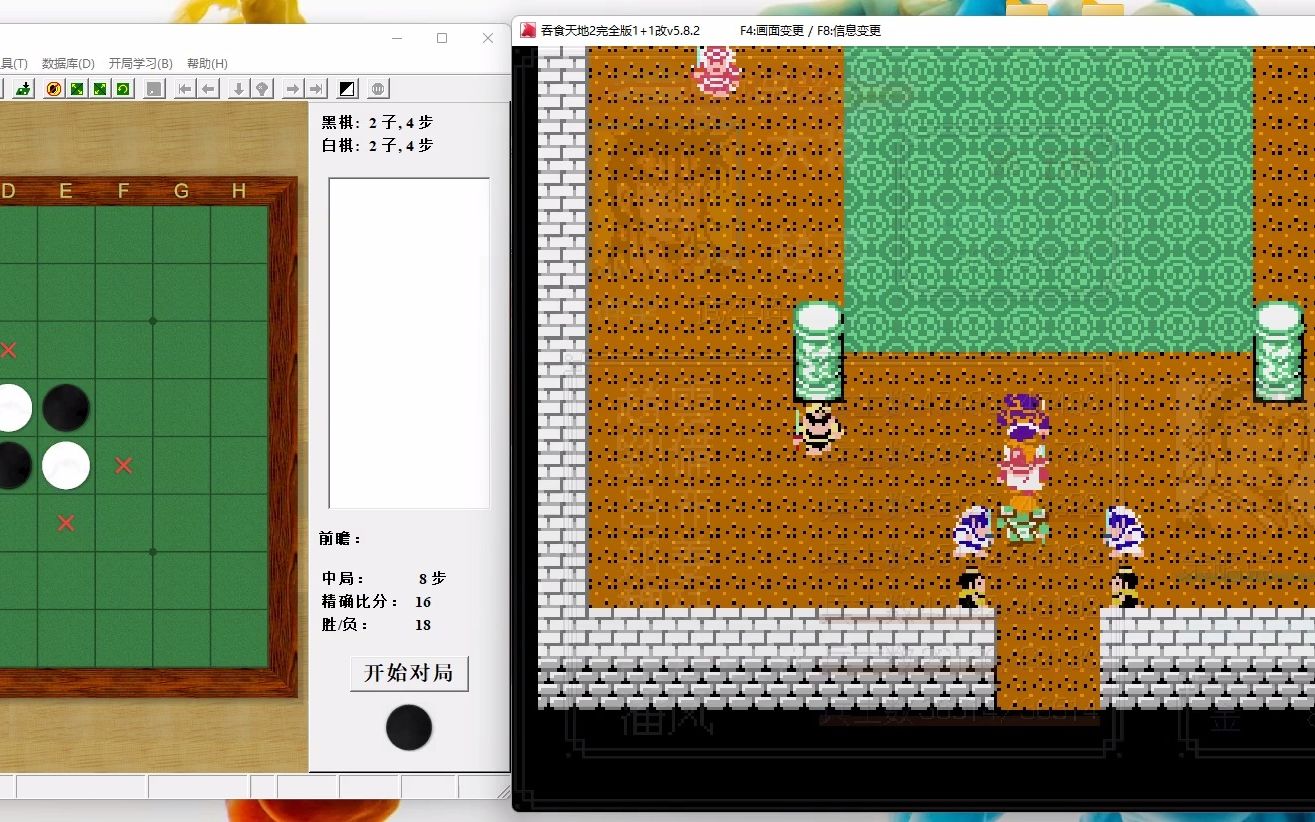This screenshot has width=1315, height=822.
Task: Click the gray square stop icon
Action: 153,89
